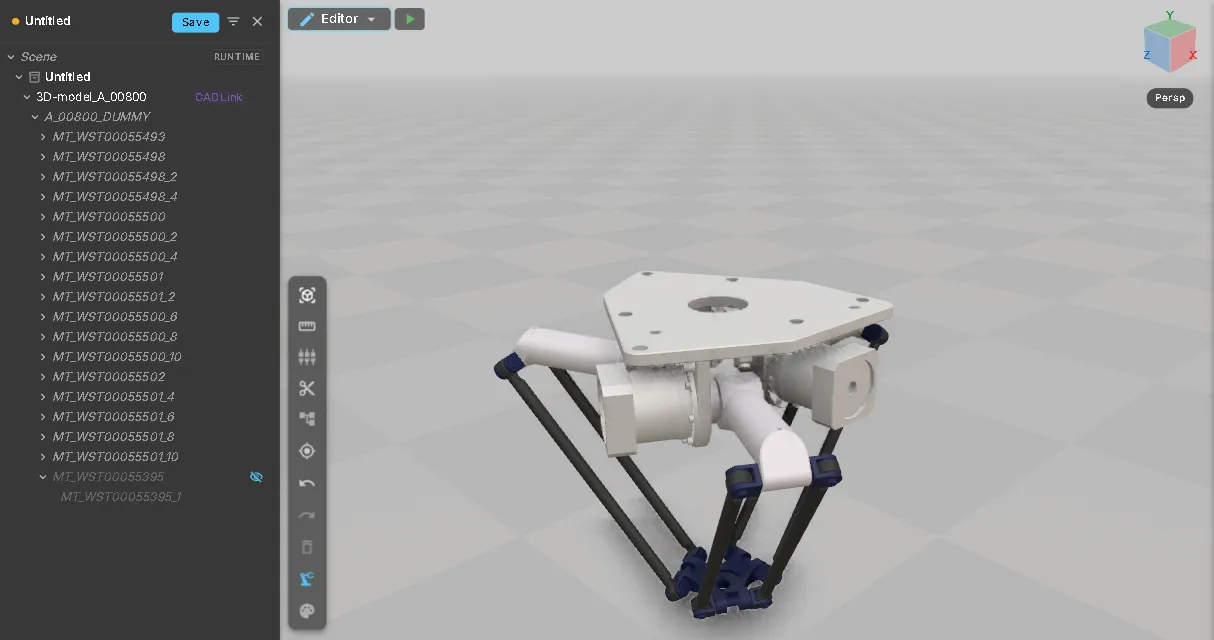1214x640 pixels.
Task: Expand MT_WST00055493 node
Action: point(43,137)
